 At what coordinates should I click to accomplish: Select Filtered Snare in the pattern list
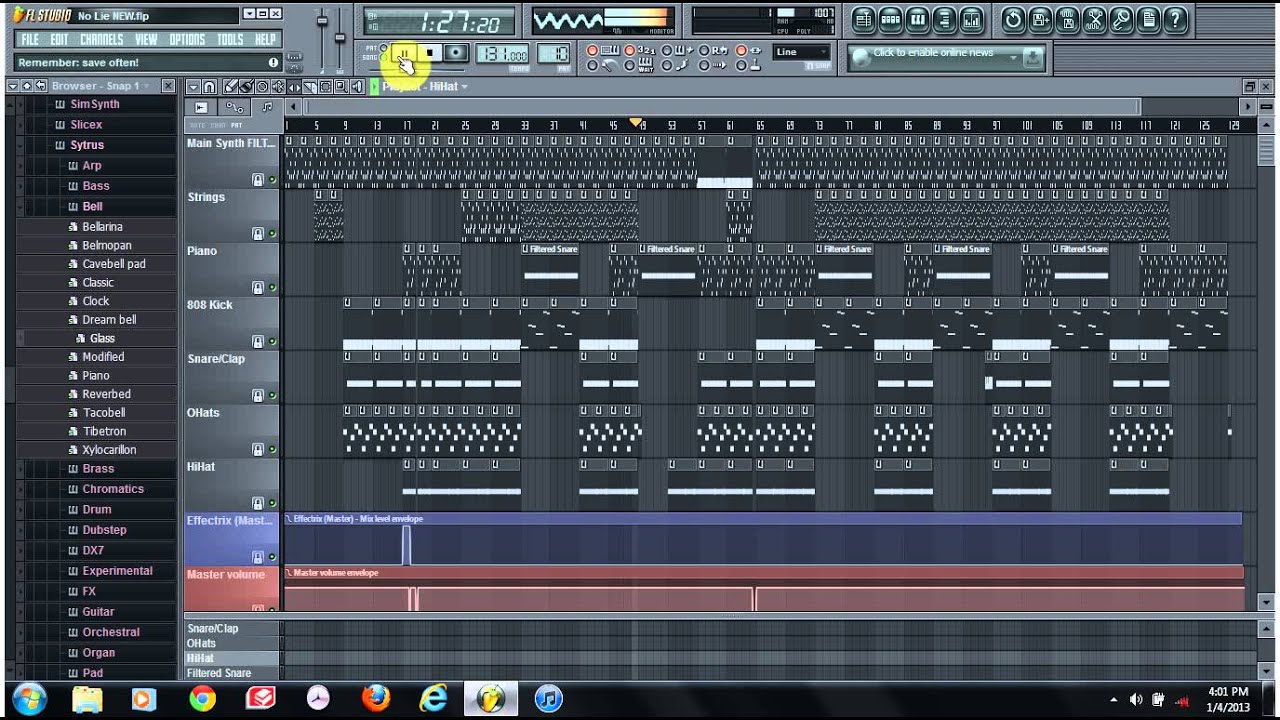coord(219,673)
